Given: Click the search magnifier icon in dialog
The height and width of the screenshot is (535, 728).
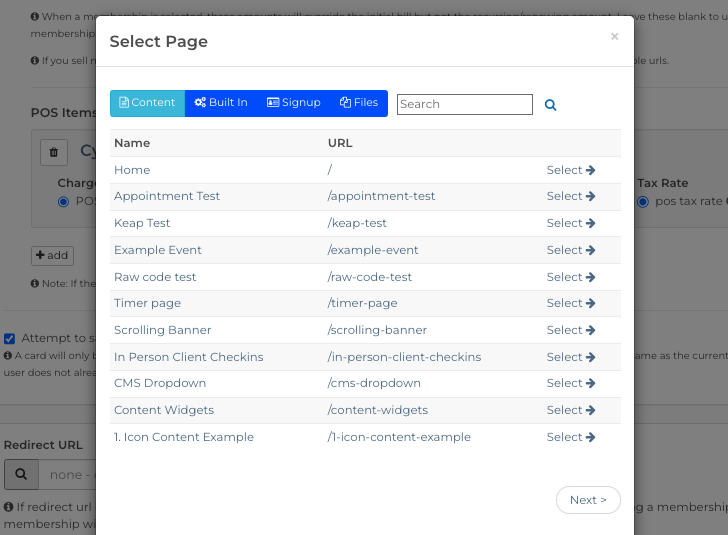Looking at the screenshot, I should pyautogui.click(x=550, y=104).
